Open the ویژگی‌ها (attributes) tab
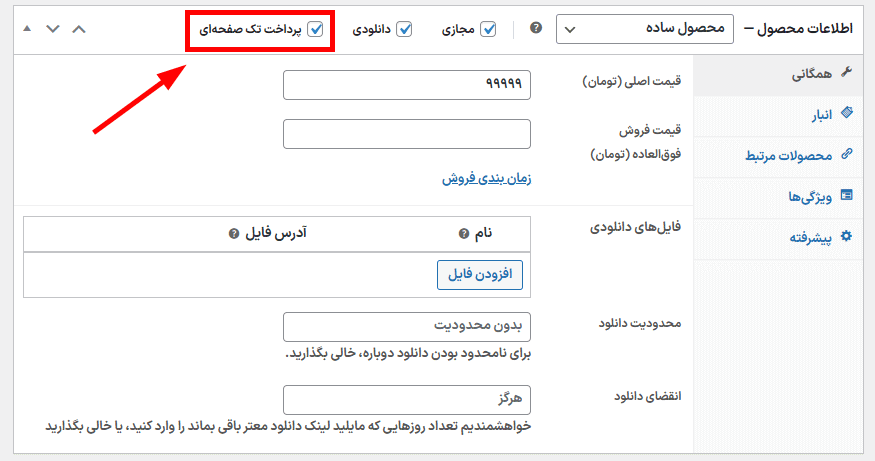The height and width of the screenshot is (461, 875). pos(811,196)
